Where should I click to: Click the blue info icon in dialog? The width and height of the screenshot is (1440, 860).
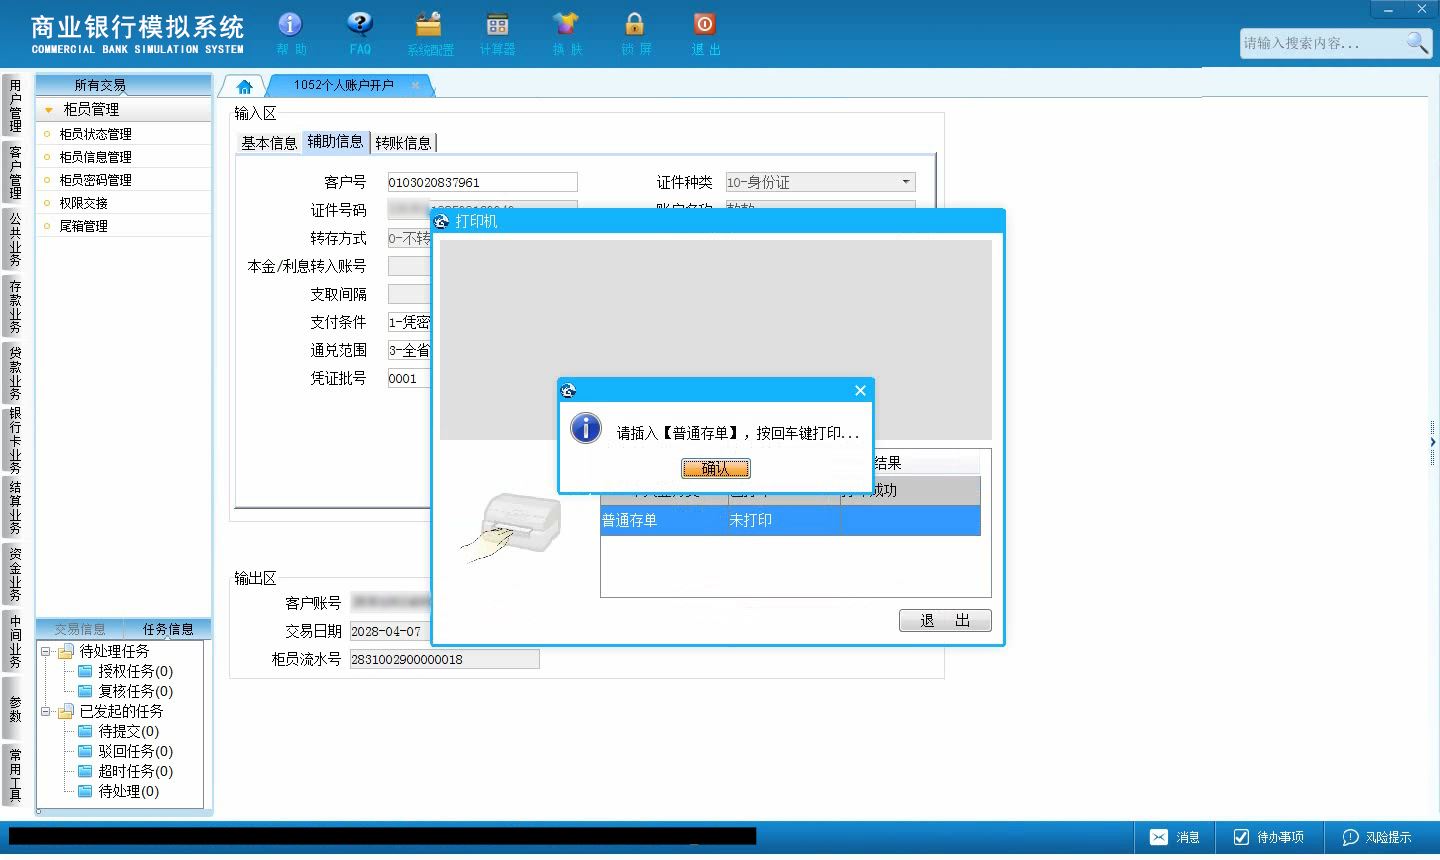[x=585, y=428]
